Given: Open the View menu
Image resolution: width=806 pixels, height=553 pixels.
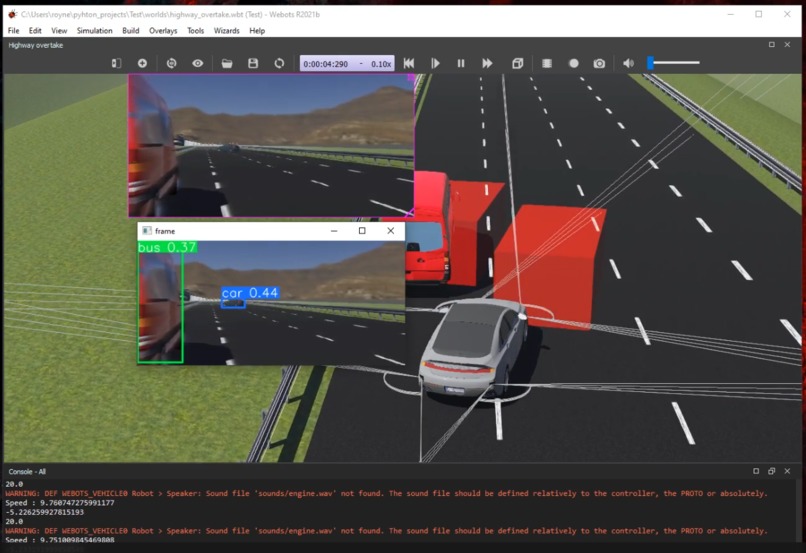Looking at the screenshot, I should point(59,31).
